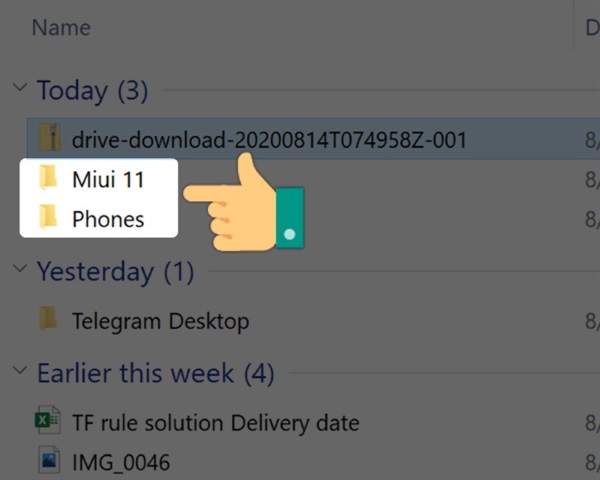The height and width of the screenshot is (480, 600).
Task: Select the Telegram Desktop folder name
Action: (x=161, y=321)
